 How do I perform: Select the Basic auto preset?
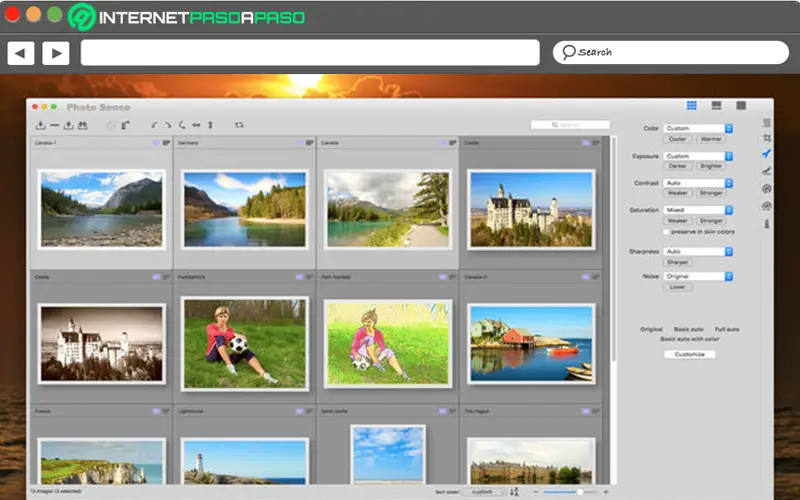point(689,330)
